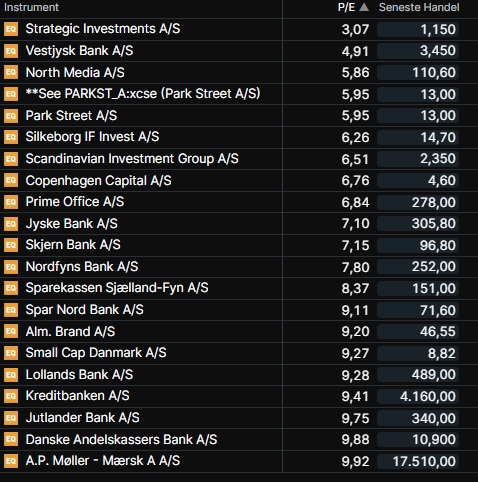Sort by the P/E column header
The width and height of the screenshot is (478, 483).
tap(346, 7)
